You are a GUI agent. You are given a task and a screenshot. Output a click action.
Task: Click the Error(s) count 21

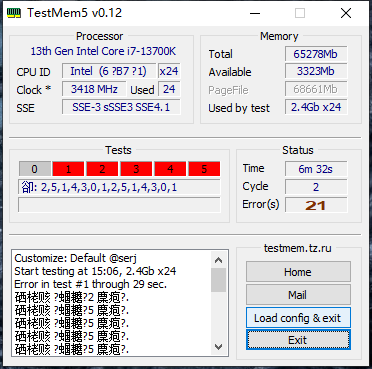pyautogui.click(x=316, y=205)
